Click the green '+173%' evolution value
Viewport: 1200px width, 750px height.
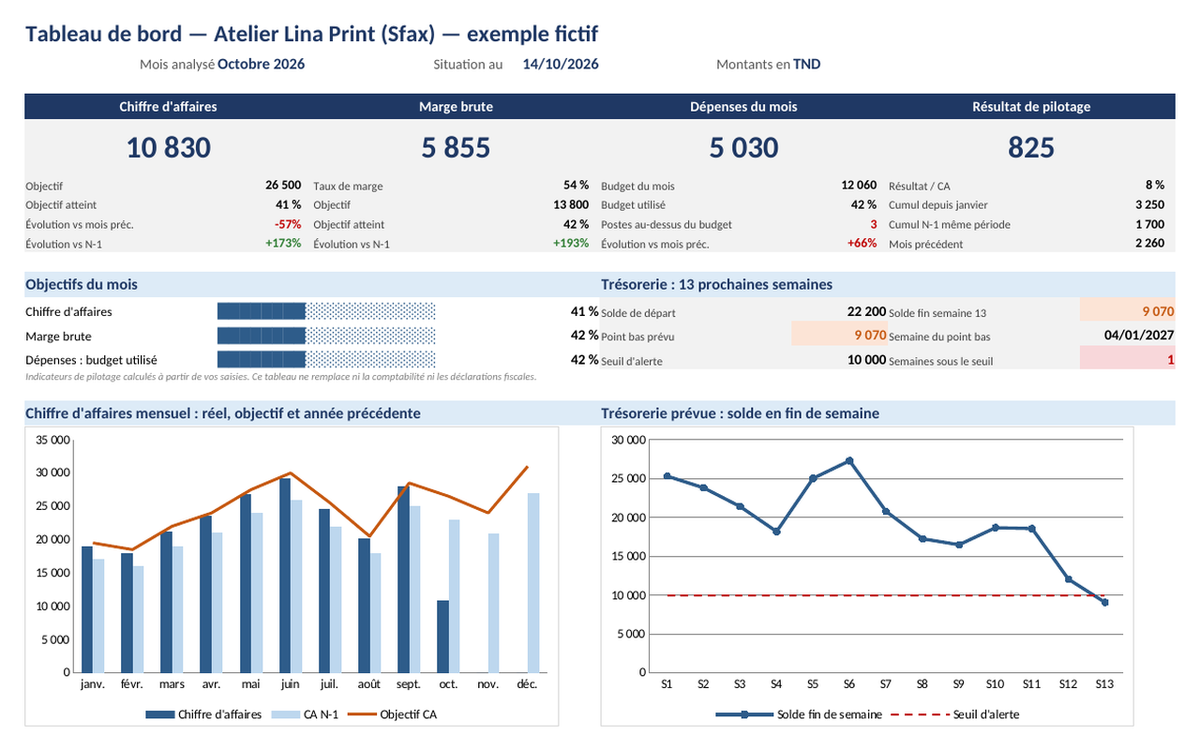point(283,243)
